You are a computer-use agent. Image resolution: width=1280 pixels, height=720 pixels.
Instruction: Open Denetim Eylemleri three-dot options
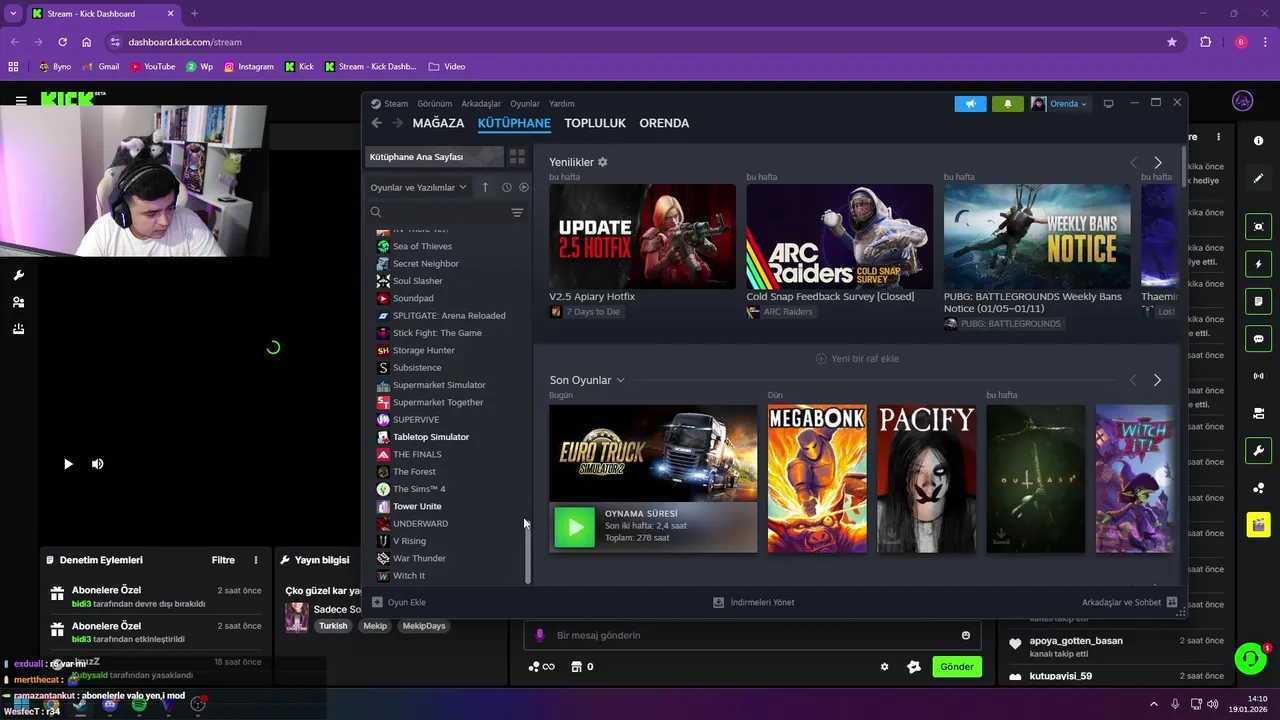click(256, 560)
